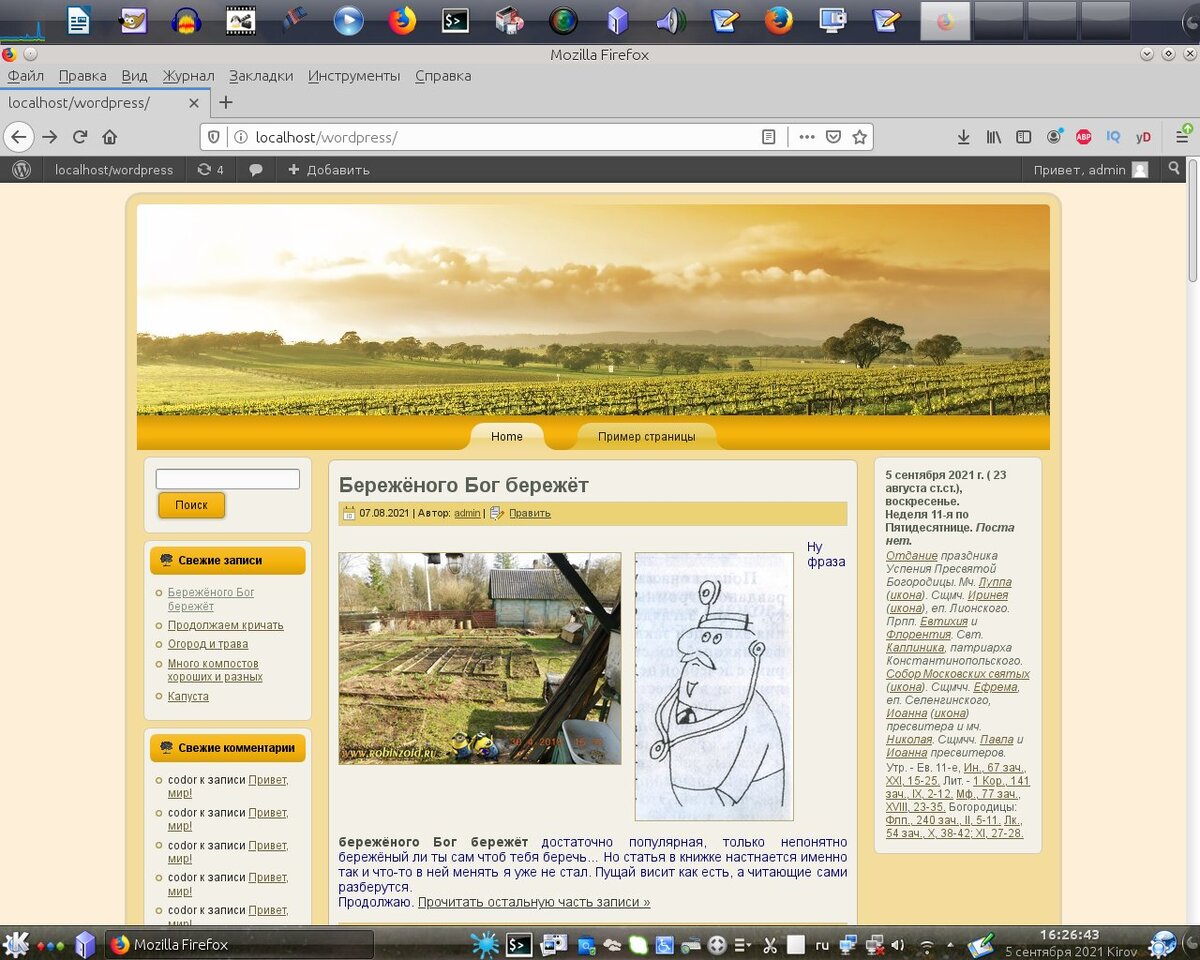The width and height of the screenshot is (1200, 960).
Task: Select the Home navigation tab
Action: pos(507,436)
